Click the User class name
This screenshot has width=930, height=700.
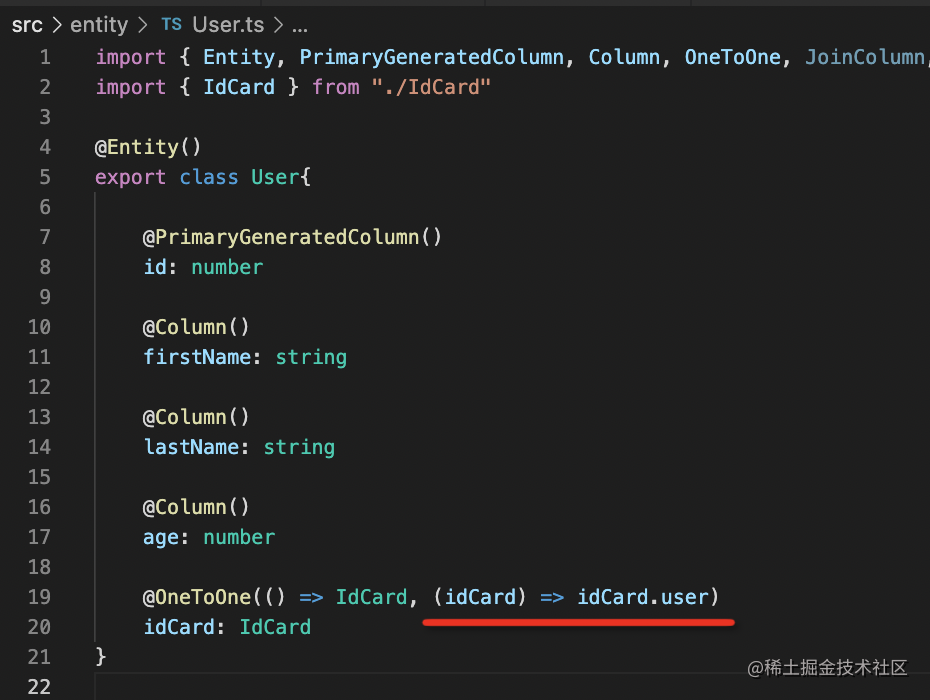coord(275,177)
